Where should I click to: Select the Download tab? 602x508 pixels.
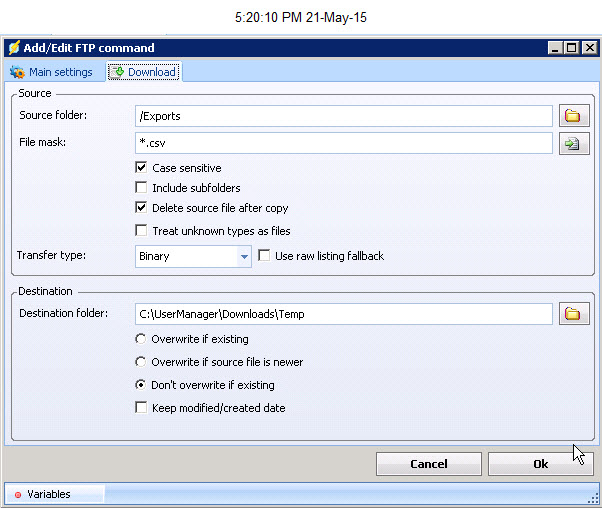click(x=144, y=72)
